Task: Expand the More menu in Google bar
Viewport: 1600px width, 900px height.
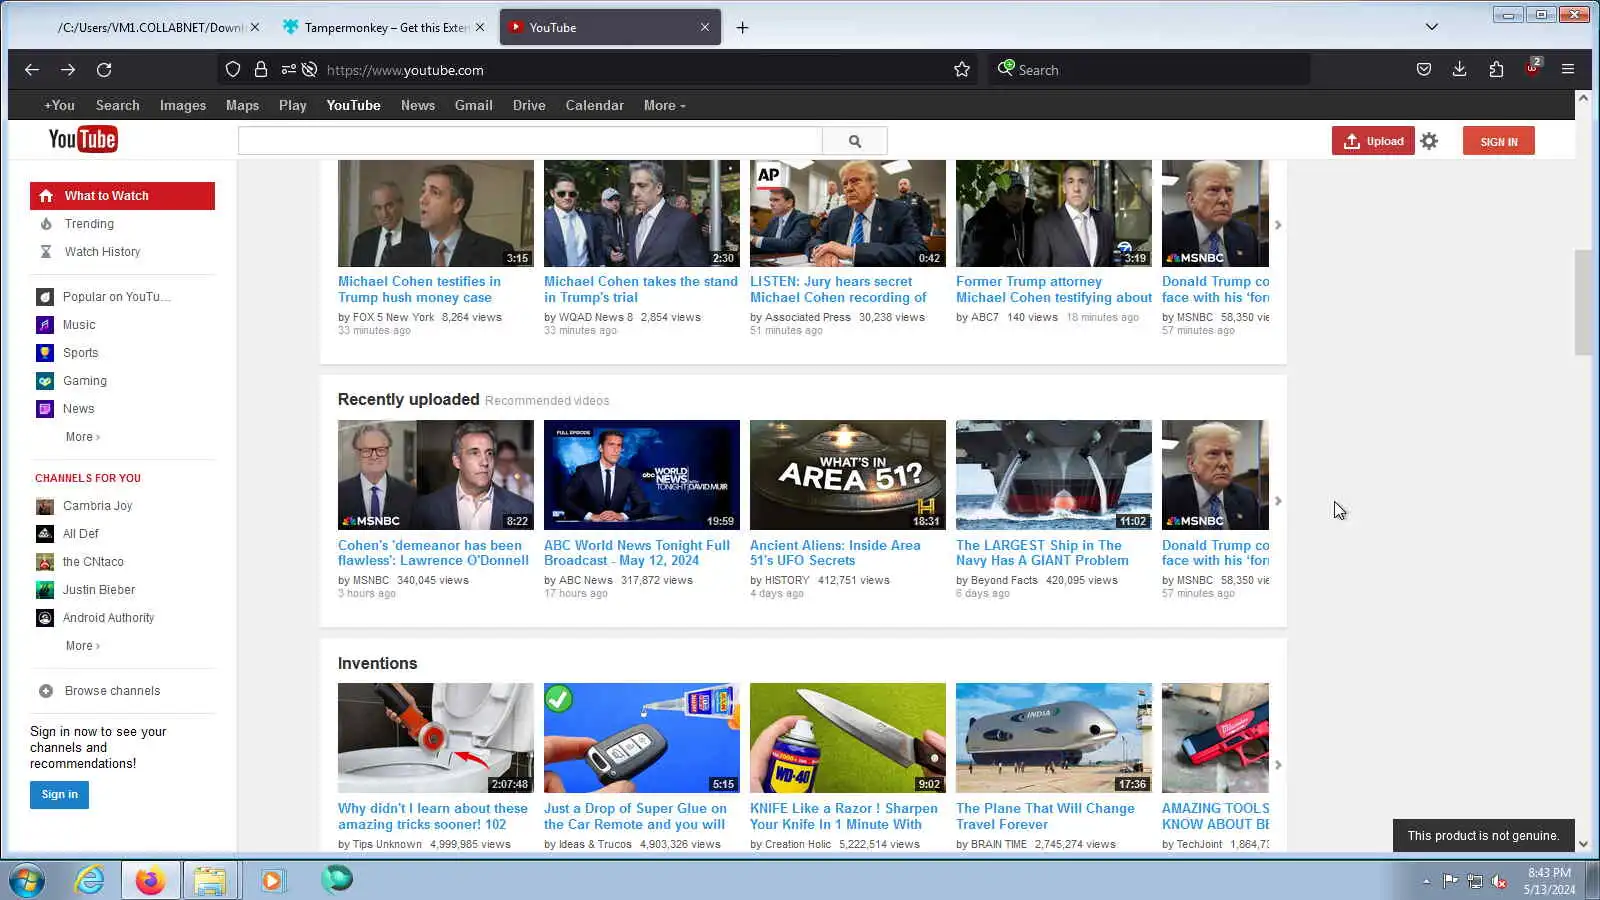Action: click(x=665, y=105)
